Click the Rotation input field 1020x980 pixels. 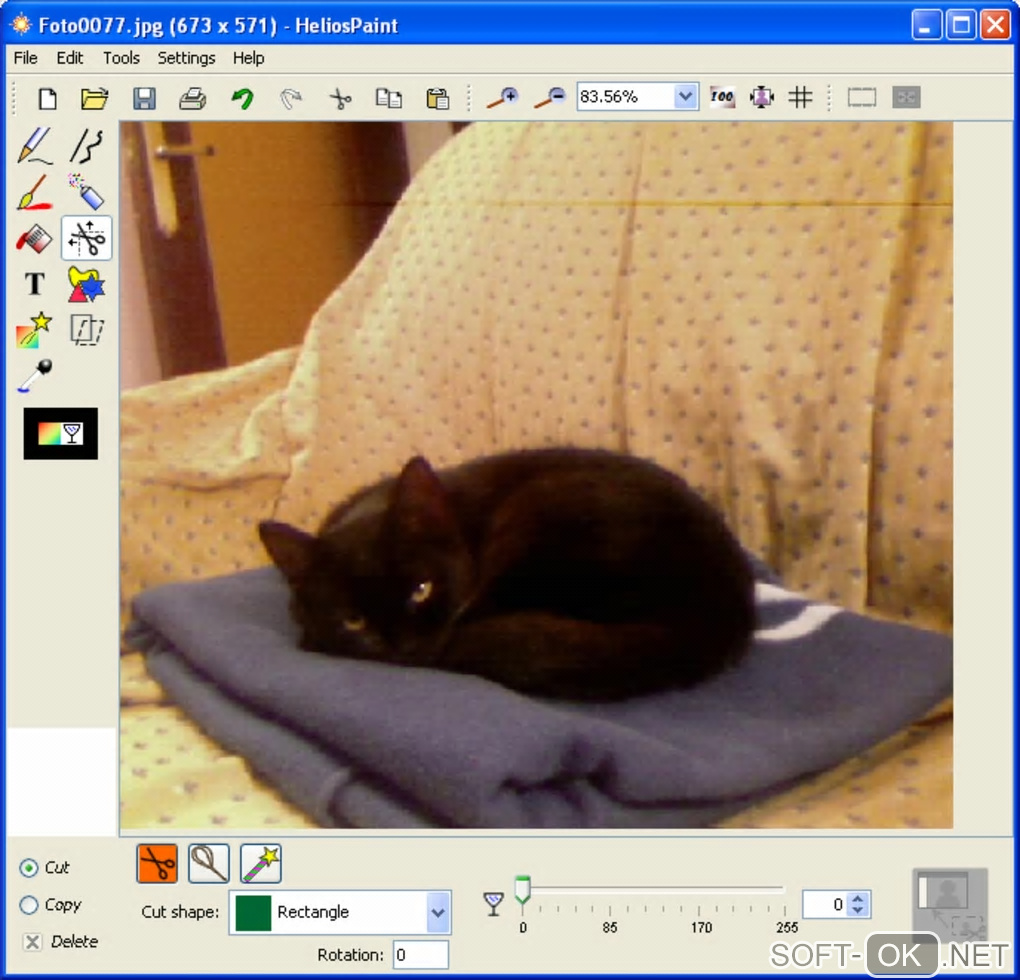(x=420, y=955)
